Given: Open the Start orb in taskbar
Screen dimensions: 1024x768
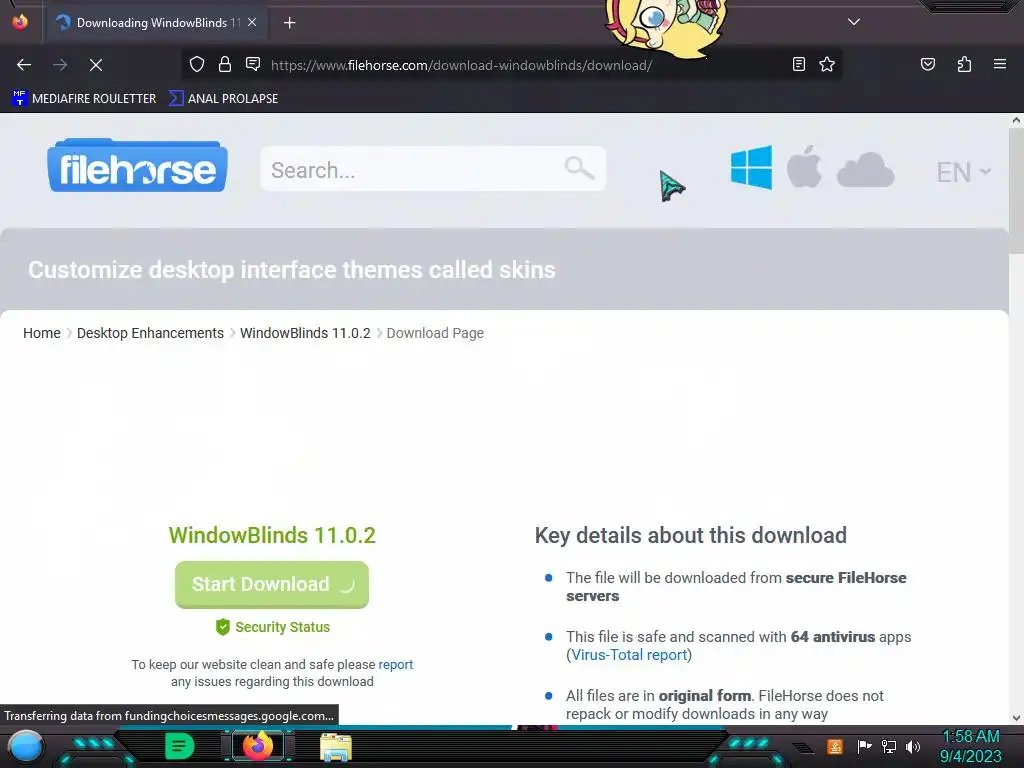Looking at the screenshot, I should (26, 747).
